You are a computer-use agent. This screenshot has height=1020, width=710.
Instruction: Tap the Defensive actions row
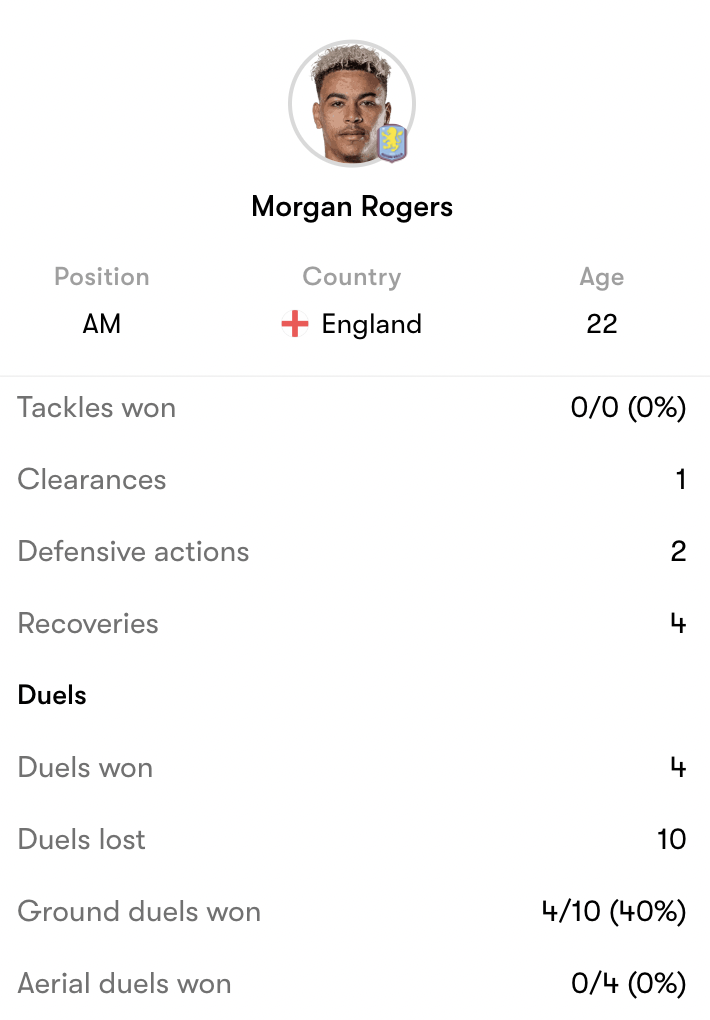click(355, 552)
